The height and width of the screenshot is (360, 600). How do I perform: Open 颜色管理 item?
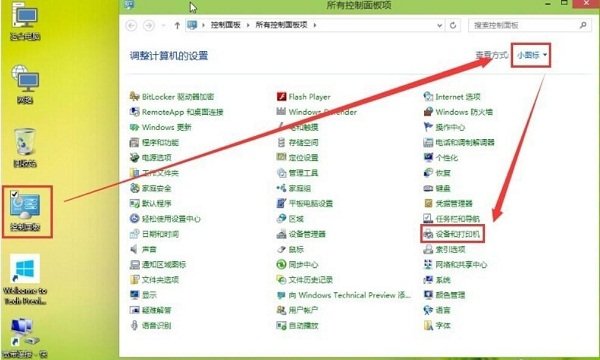coord(444,295)
